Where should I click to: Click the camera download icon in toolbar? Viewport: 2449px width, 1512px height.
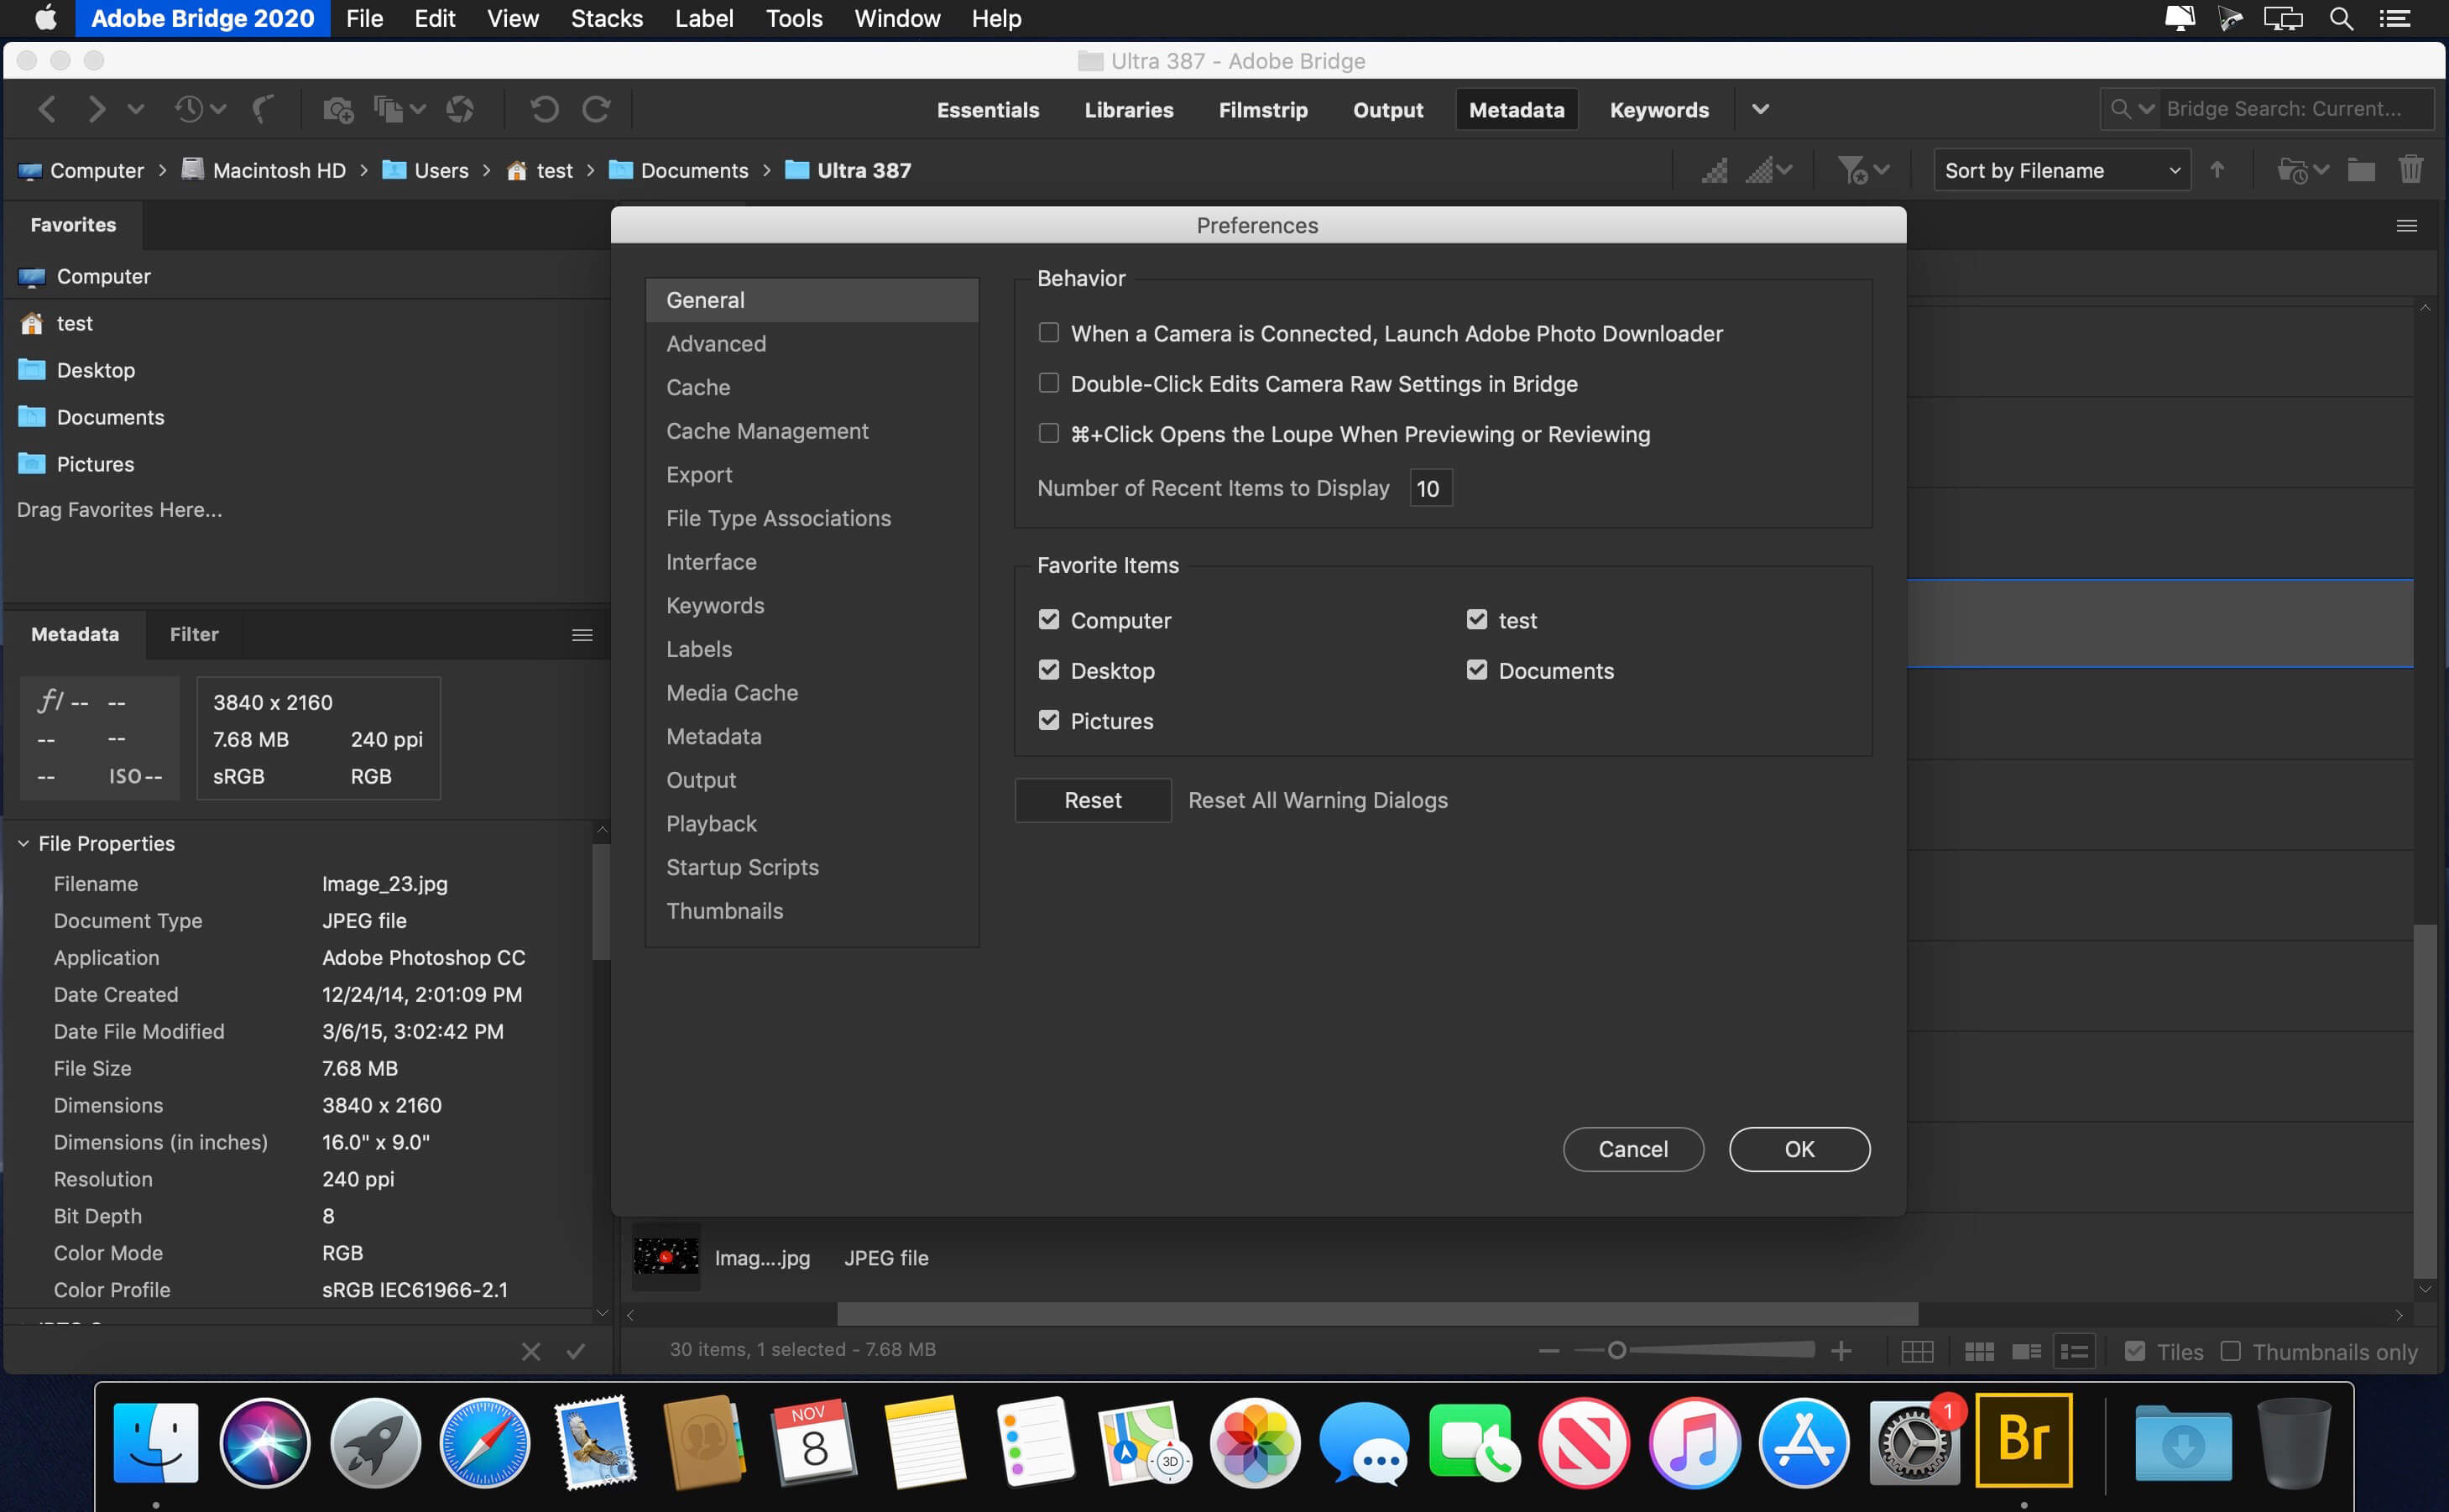pyautogui.click(x=336, y=110)
